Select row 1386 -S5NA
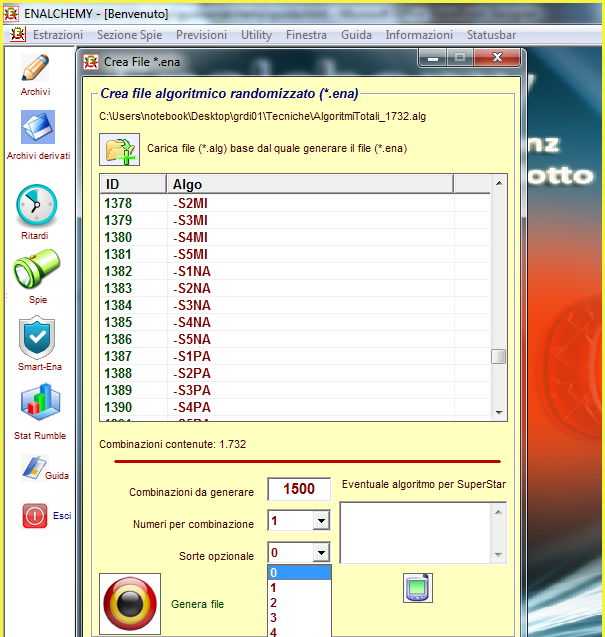 [295, 339]
